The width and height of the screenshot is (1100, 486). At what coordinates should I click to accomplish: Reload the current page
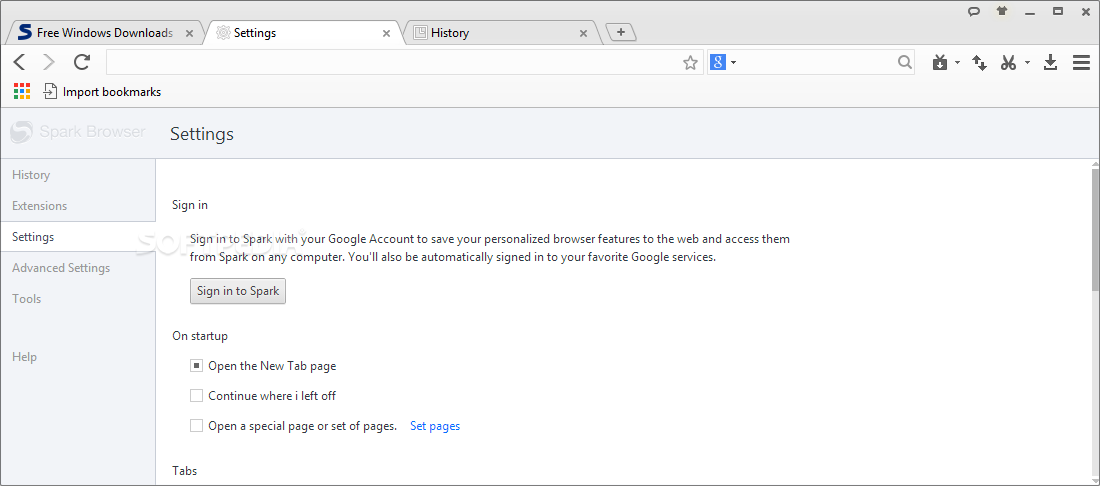click(82, 62)
